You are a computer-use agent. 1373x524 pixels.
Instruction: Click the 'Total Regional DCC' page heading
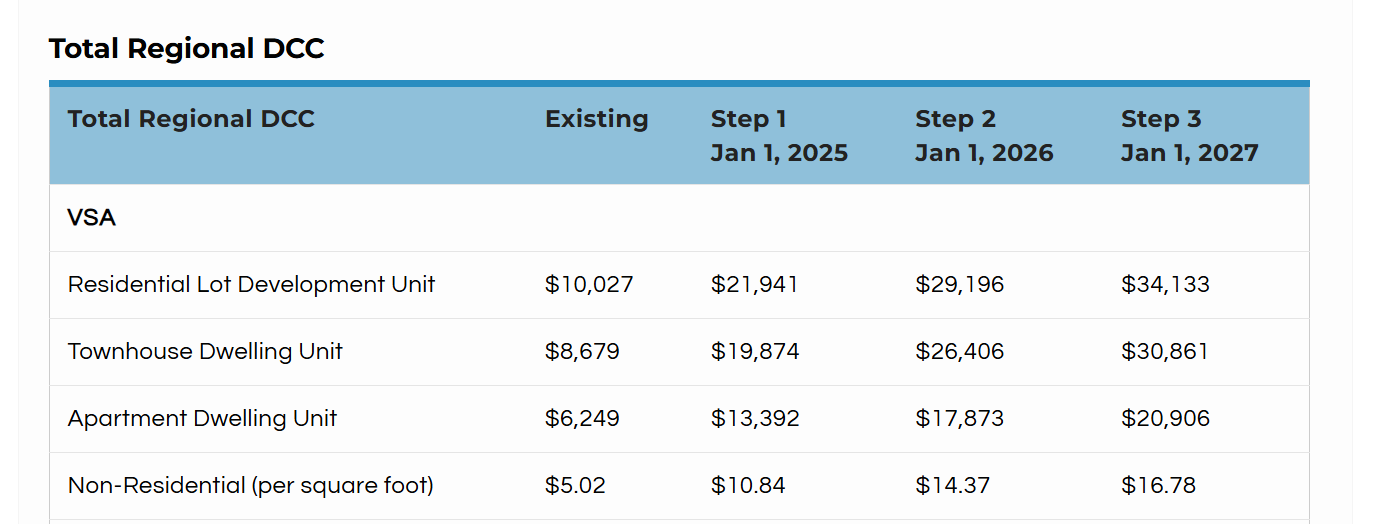point(187,49)
